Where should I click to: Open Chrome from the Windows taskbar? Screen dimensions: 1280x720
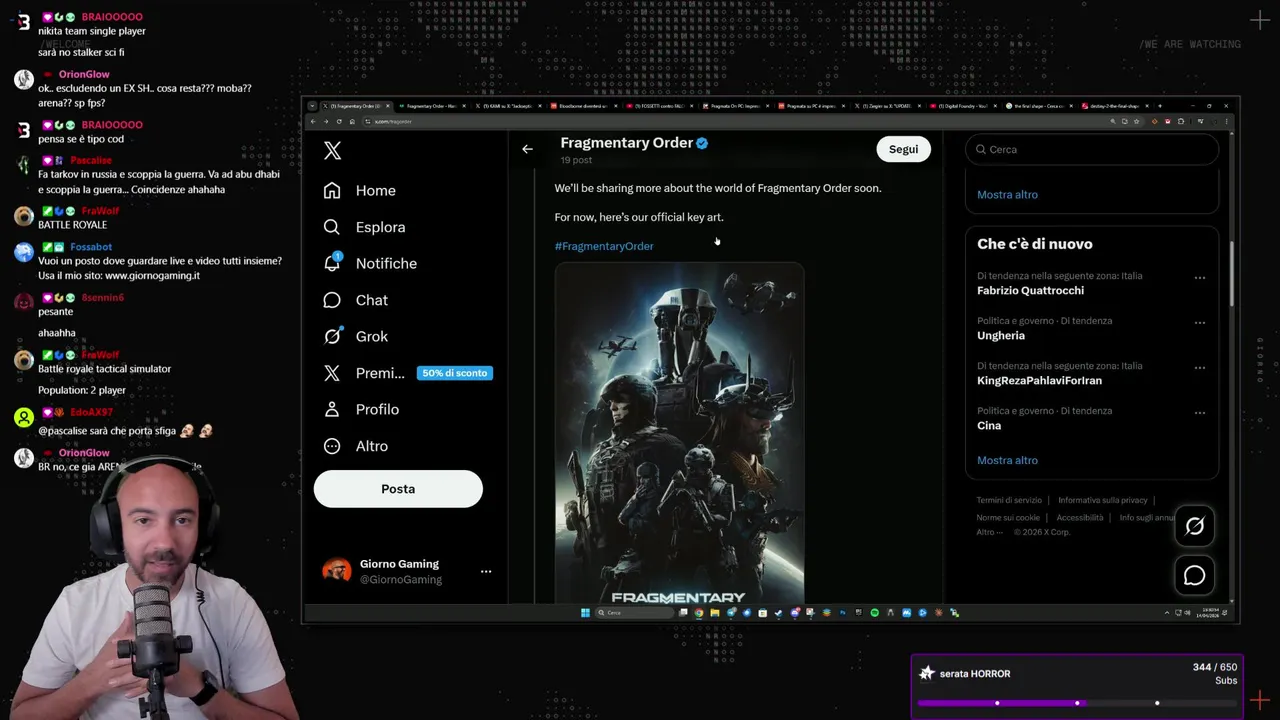pyautogui.click(x=699, y=613)
